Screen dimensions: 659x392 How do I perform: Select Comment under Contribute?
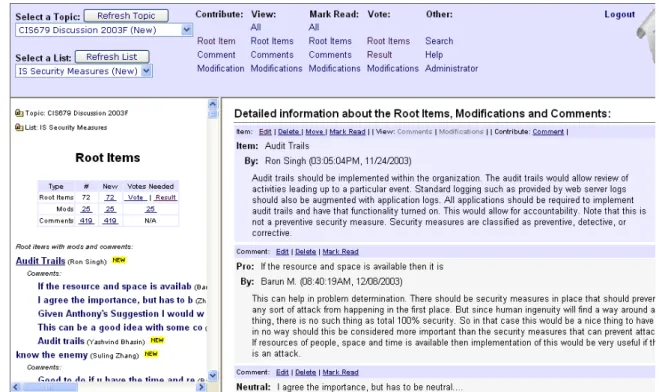pos(216,55)
